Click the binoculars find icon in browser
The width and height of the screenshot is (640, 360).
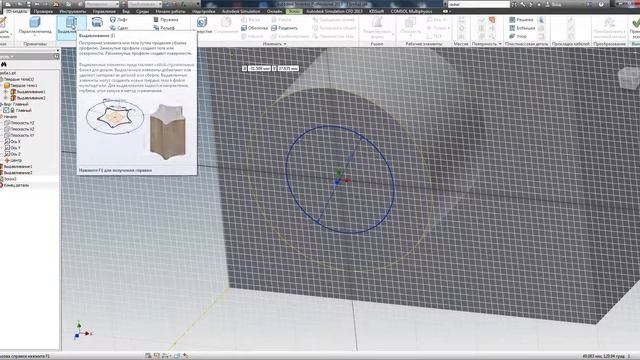(x=4, y=64)
